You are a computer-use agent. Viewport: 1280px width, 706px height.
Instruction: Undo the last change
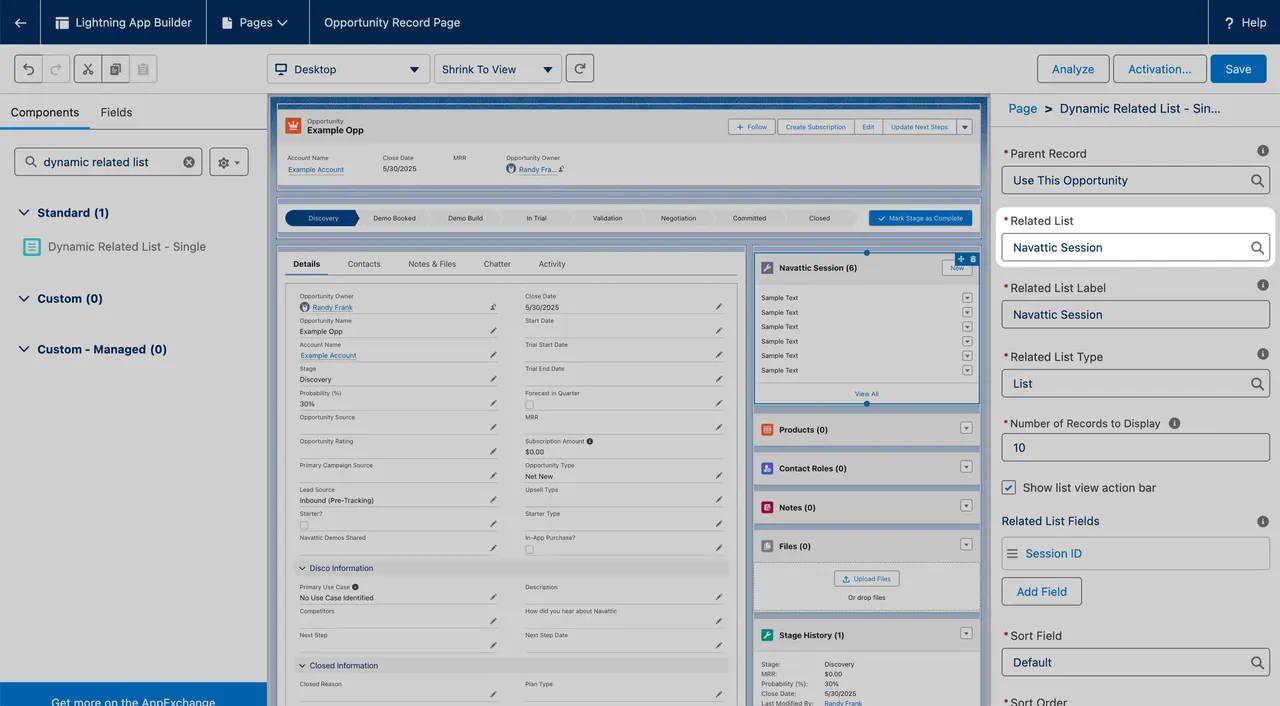coord(28,69)
